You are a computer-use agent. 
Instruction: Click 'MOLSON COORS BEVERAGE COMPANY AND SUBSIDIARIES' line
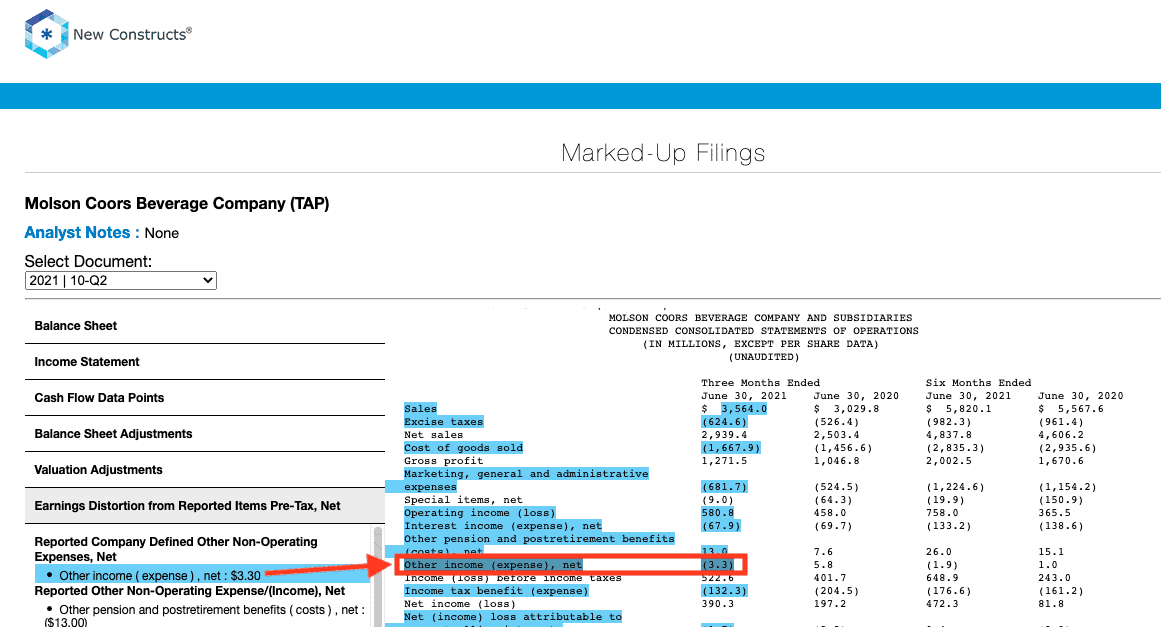pyautogui.click(x=760, y=318)
